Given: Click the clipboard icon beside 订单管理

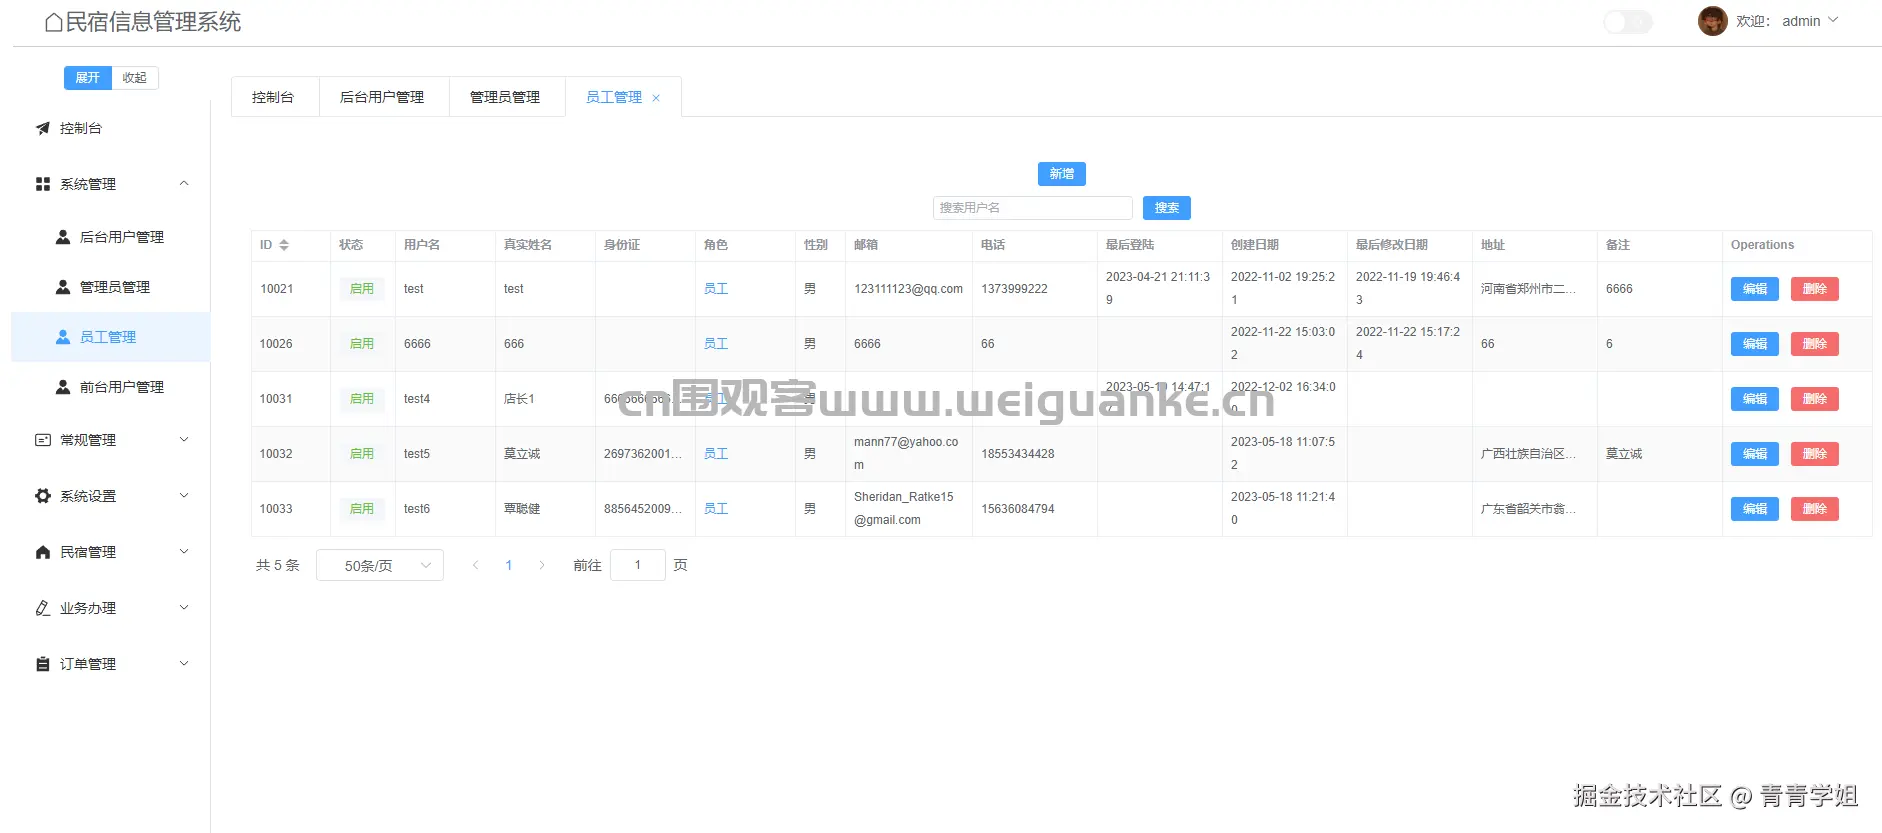Looking at the screenshot, I should point(43,664).
